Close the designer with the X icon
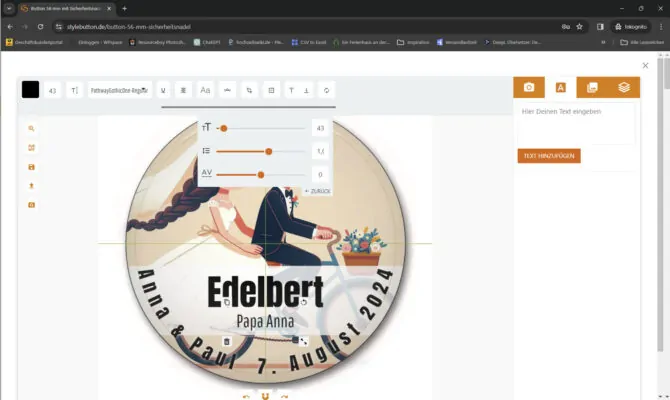The height and width of the screenshot is (400, 670). click(645, 65)
